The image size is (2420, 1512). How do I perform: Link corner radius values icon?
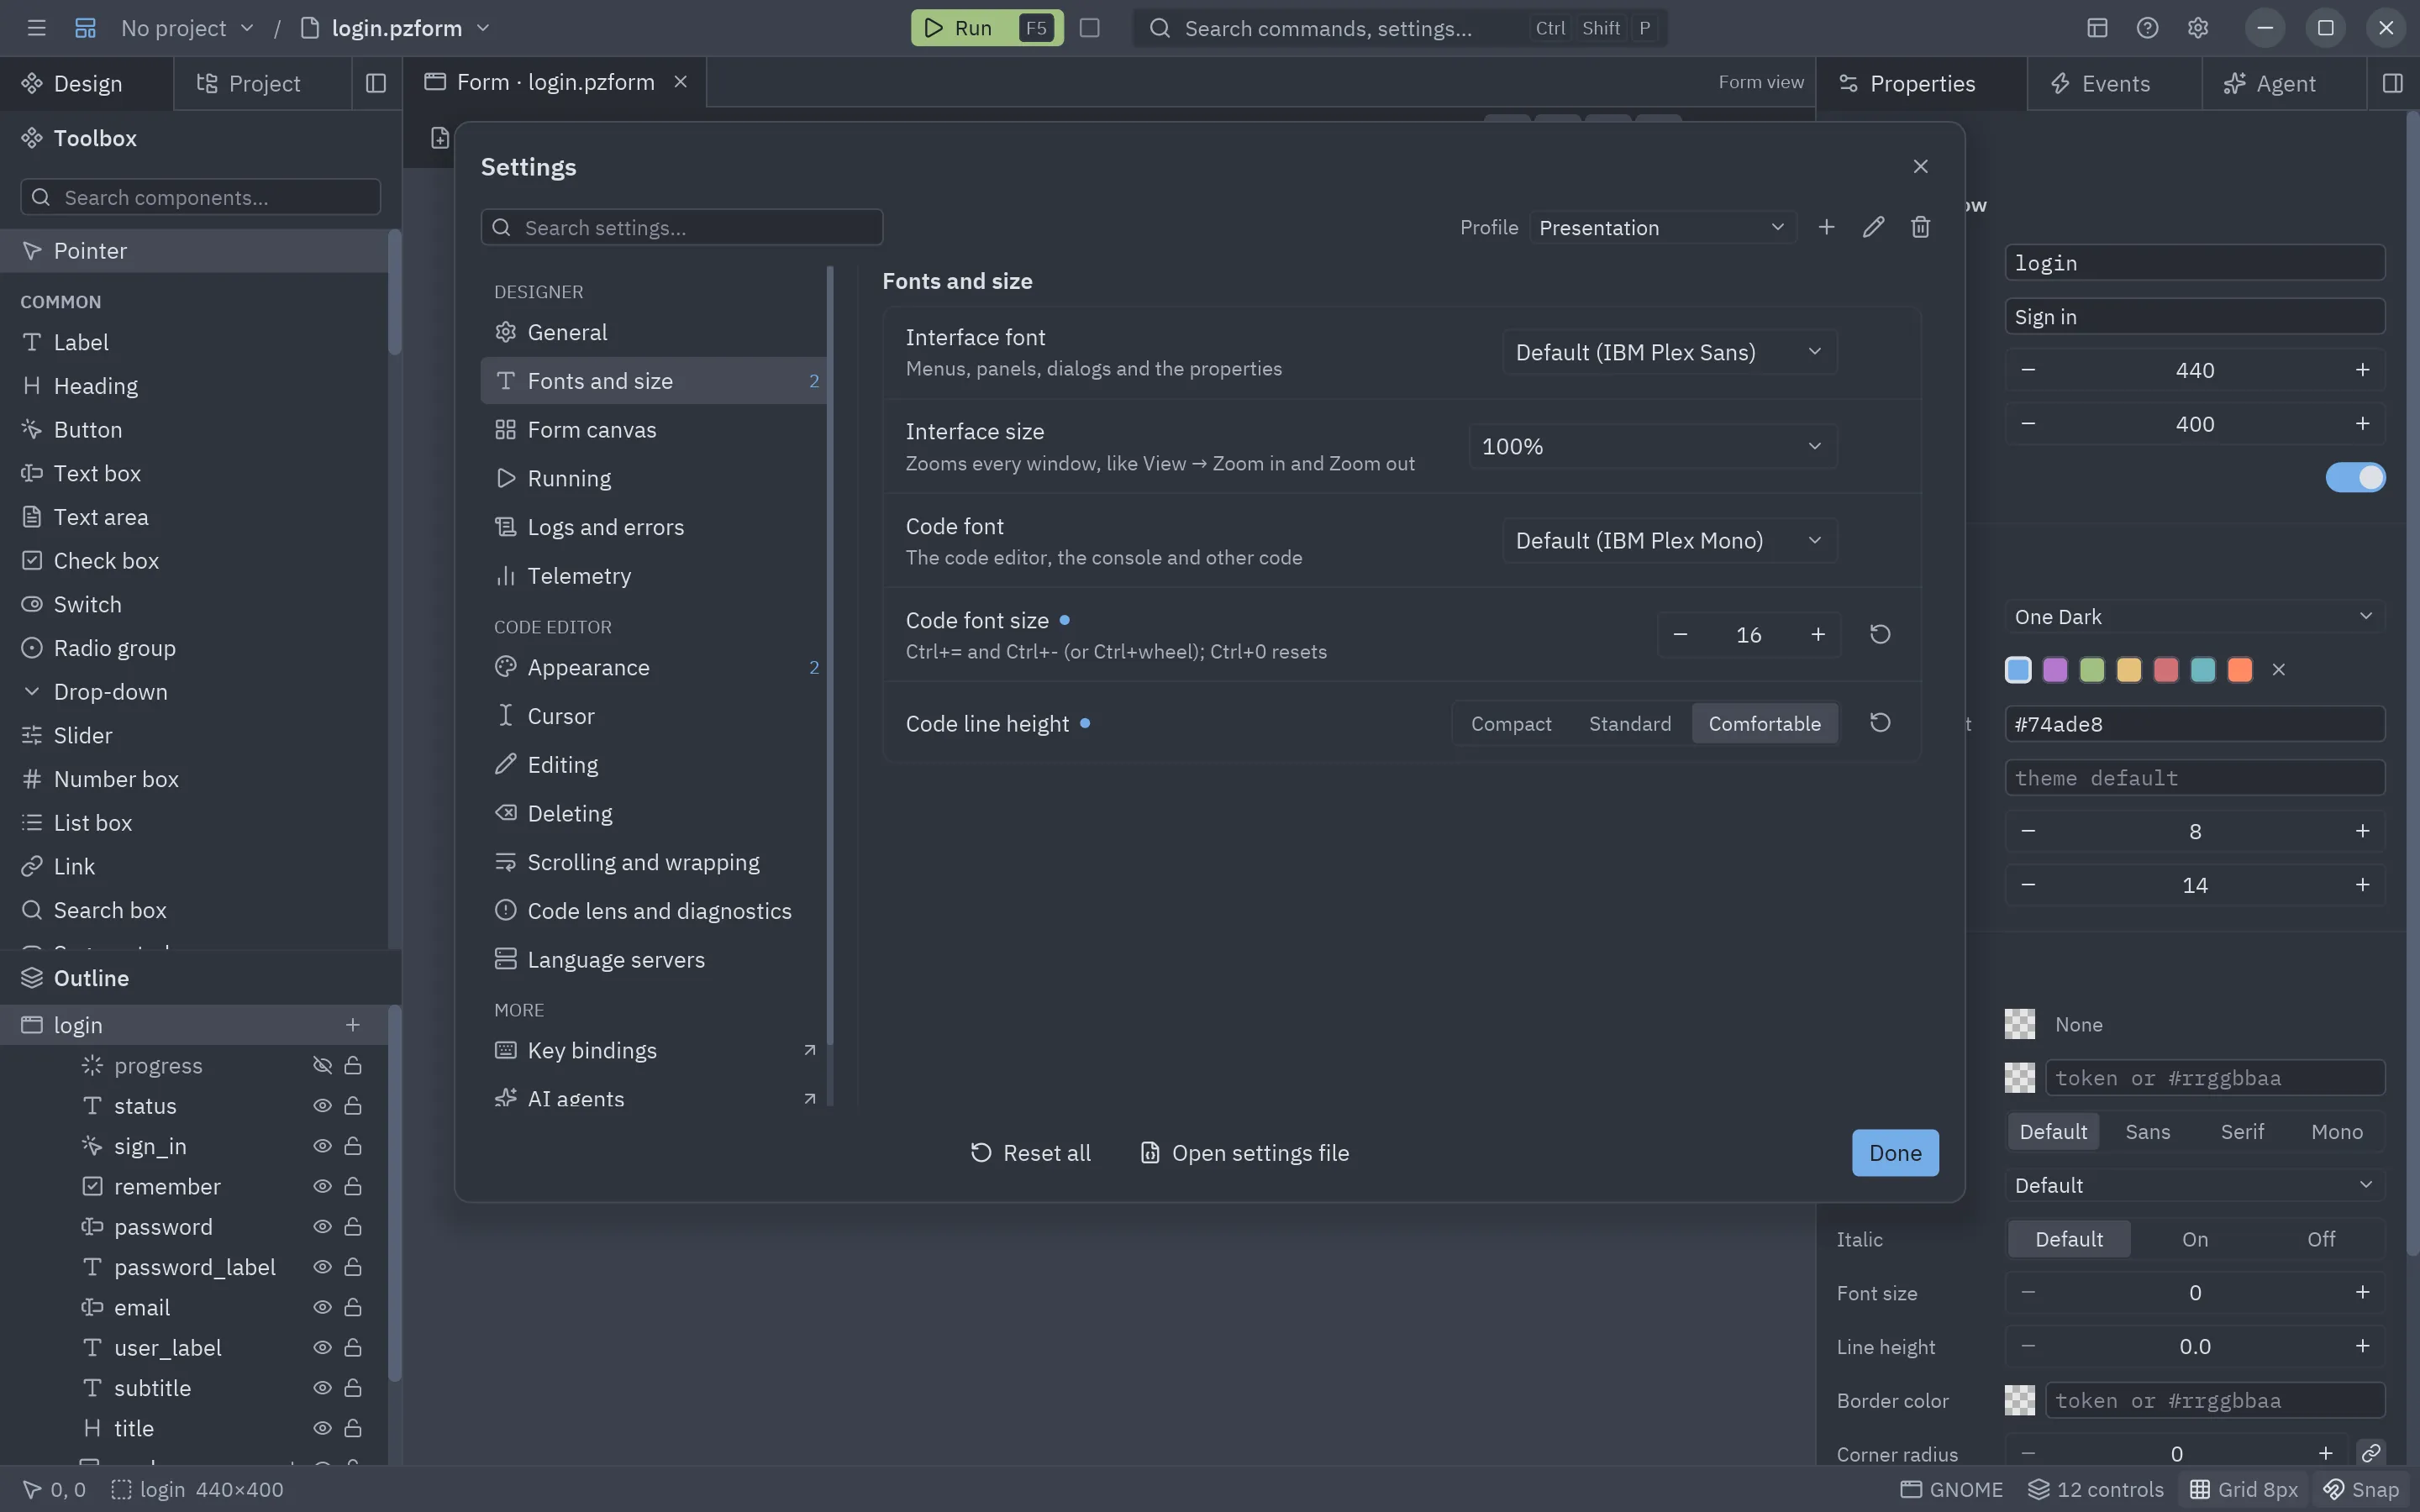pyautogui.click(x=2370, y=1452)
